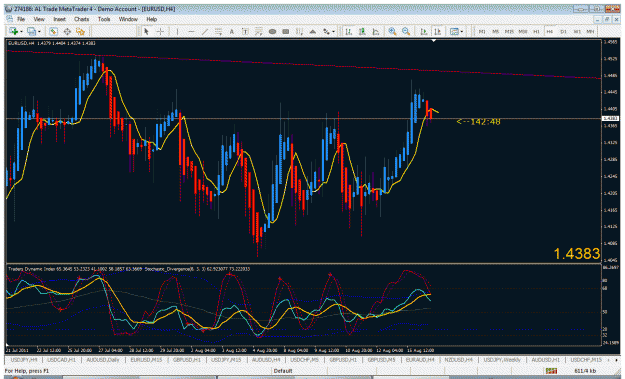Switch chart to Line Chart icon

[x=376, y=31]
